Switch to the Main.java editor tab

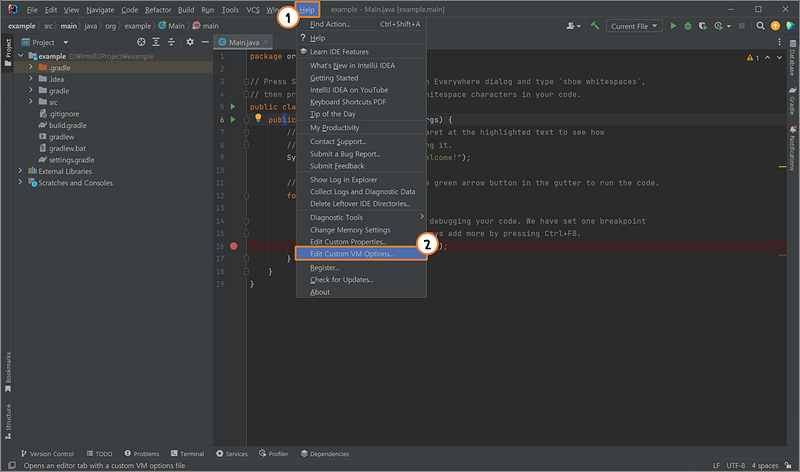pos(243,42)
